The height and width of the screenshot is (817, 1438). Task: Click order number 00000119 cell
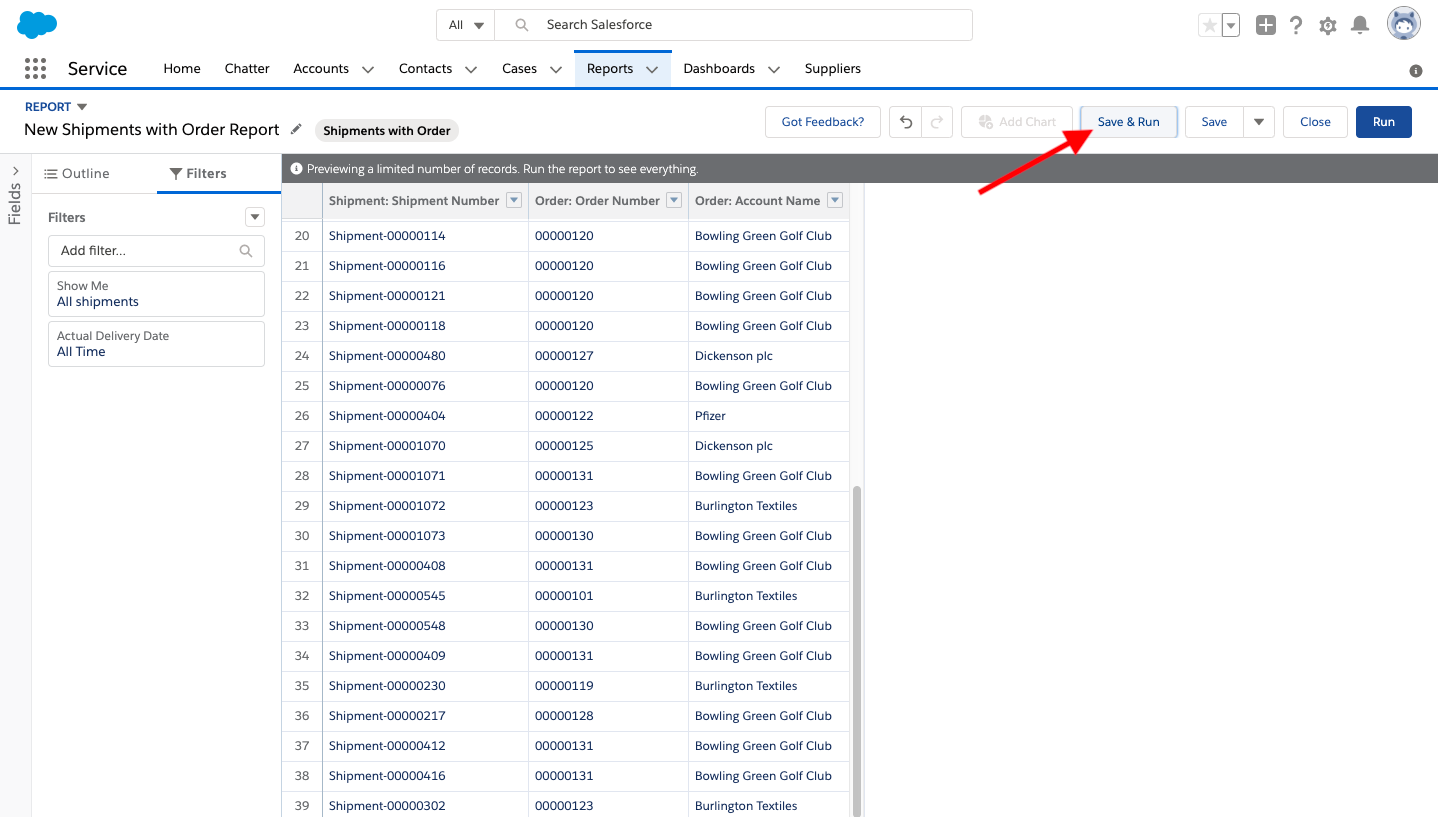[x=609, y=686]
